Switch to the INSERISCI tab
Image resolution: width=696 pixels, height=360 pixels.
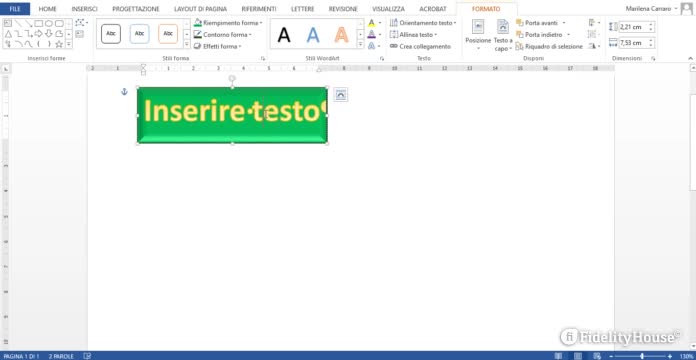pos(84,9)
